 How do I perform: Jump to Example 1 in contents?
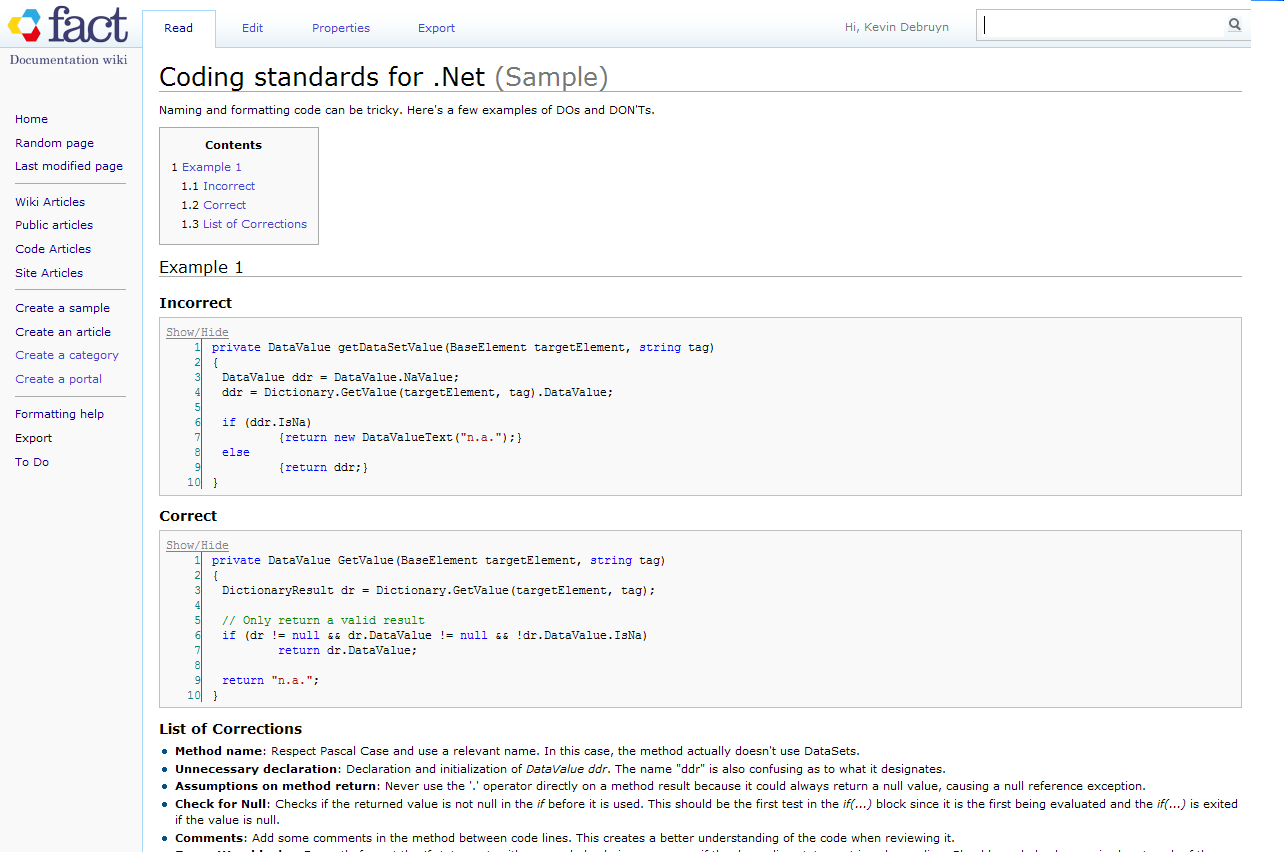point(211,167)
